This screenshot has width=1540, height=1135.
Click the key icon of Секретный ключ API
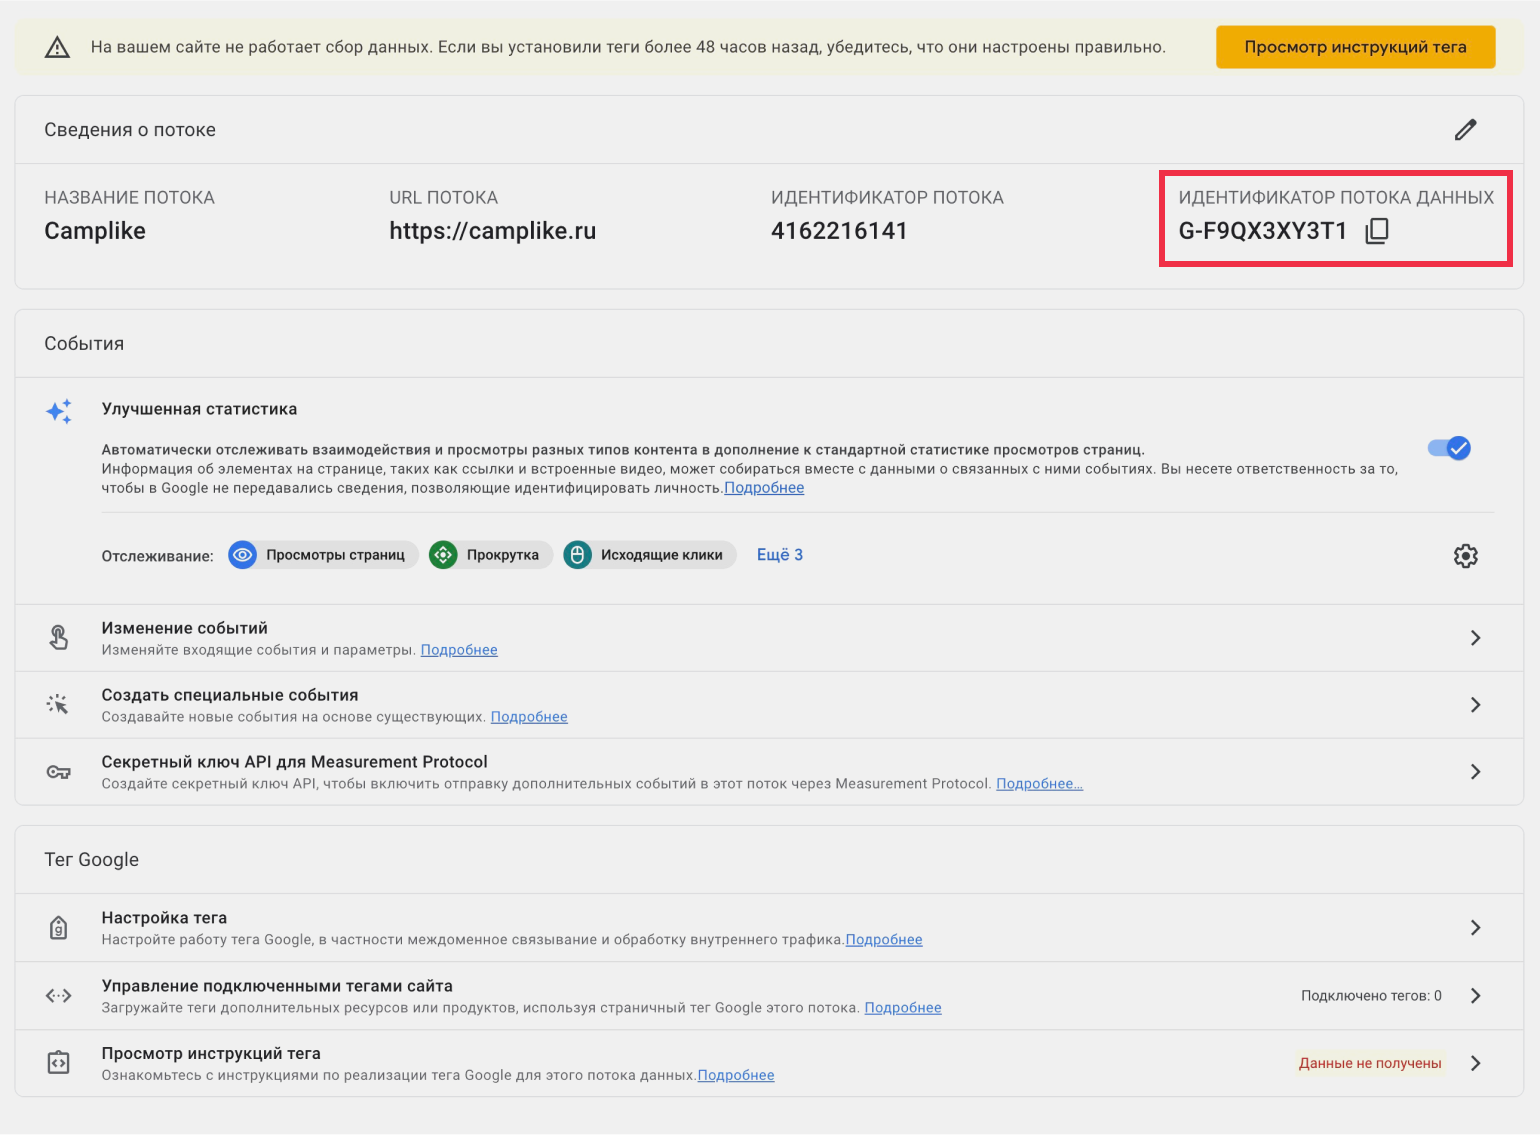[59, 772]
